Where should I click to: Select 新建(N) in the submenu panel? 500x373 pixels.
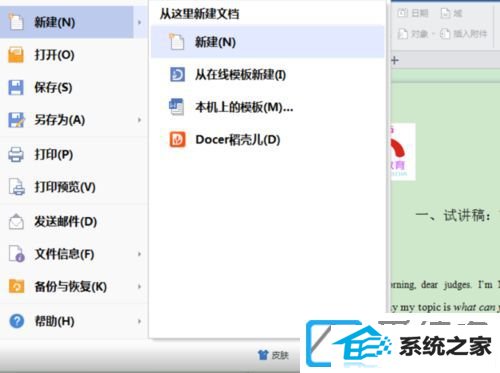[x=268, y=42]
